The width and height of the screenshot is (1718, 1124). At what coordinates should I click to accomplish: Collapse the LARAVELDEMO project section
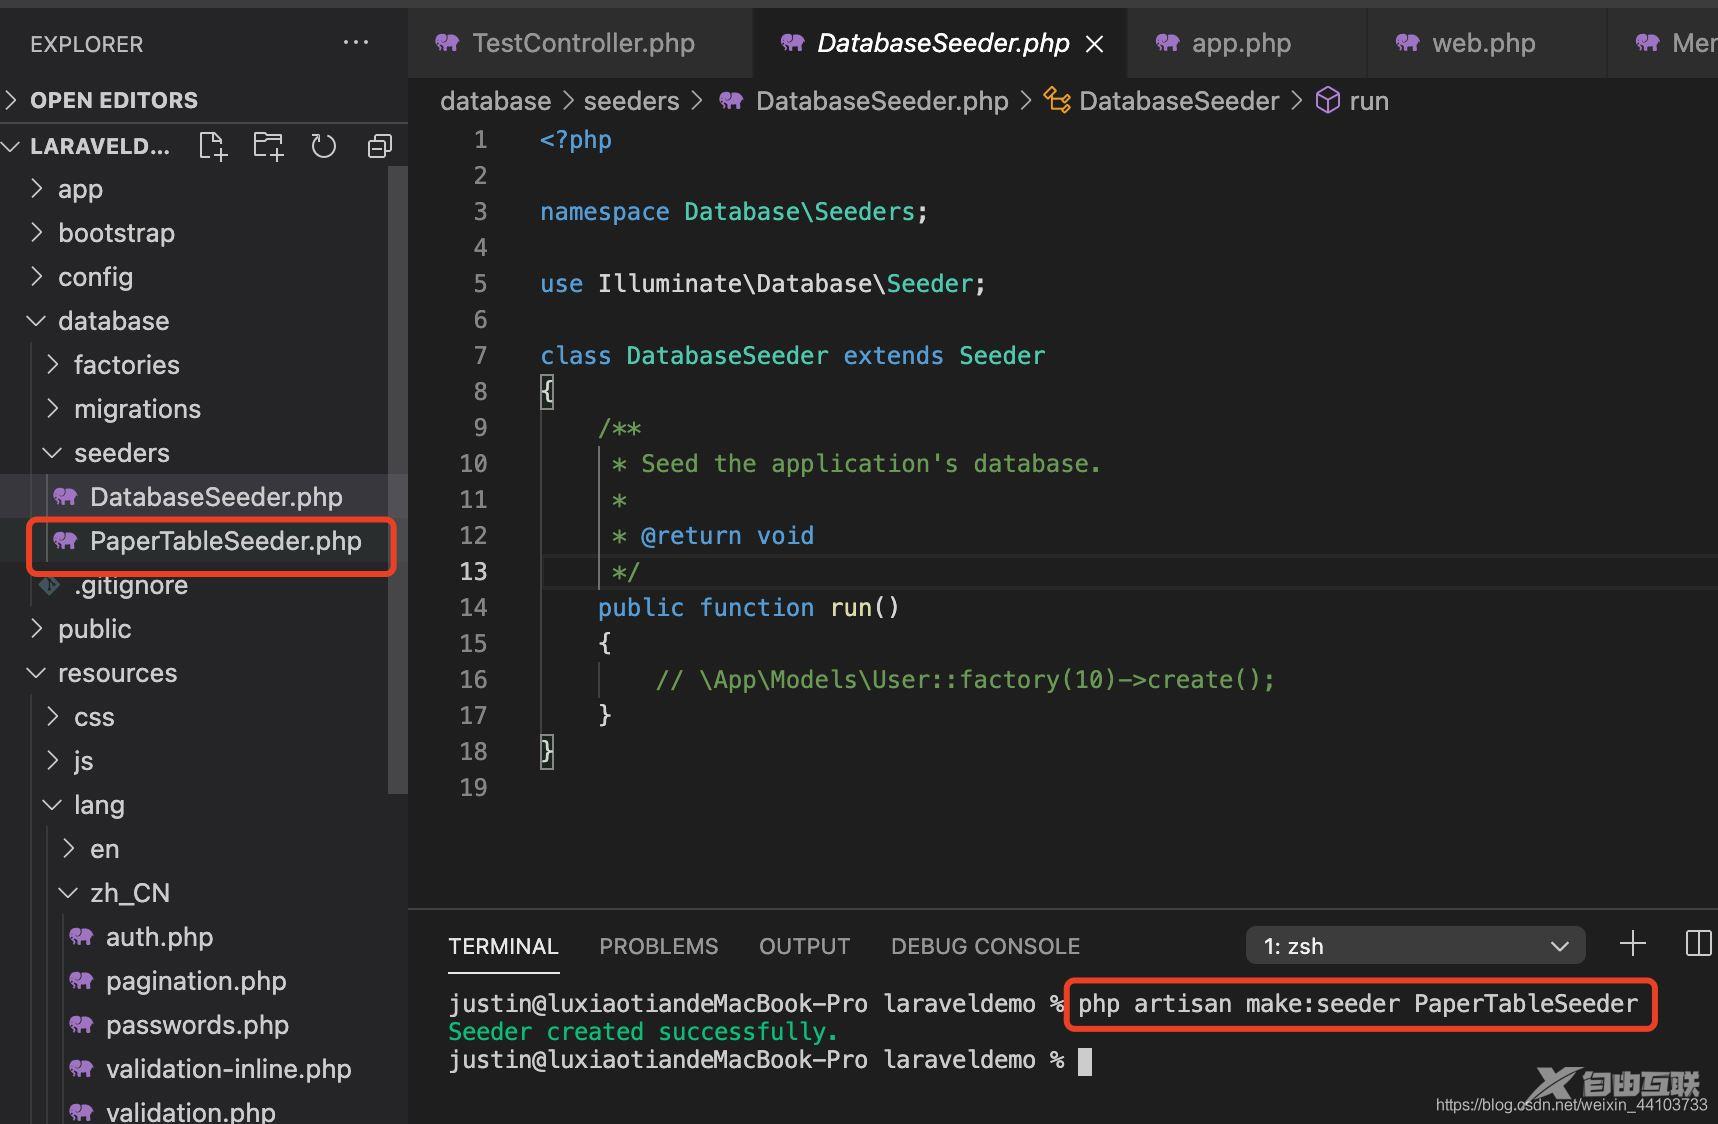click(x=12, y=146)
